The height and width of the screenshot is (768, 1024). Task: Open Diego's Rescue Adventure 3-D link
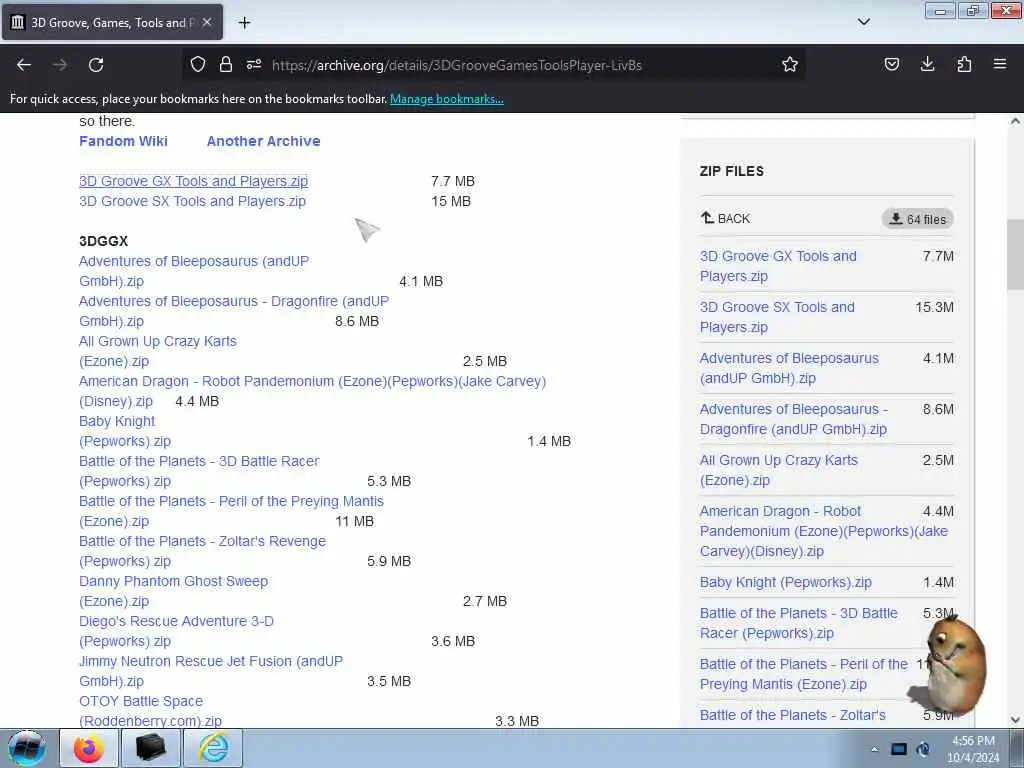click(x=176, y=631)
